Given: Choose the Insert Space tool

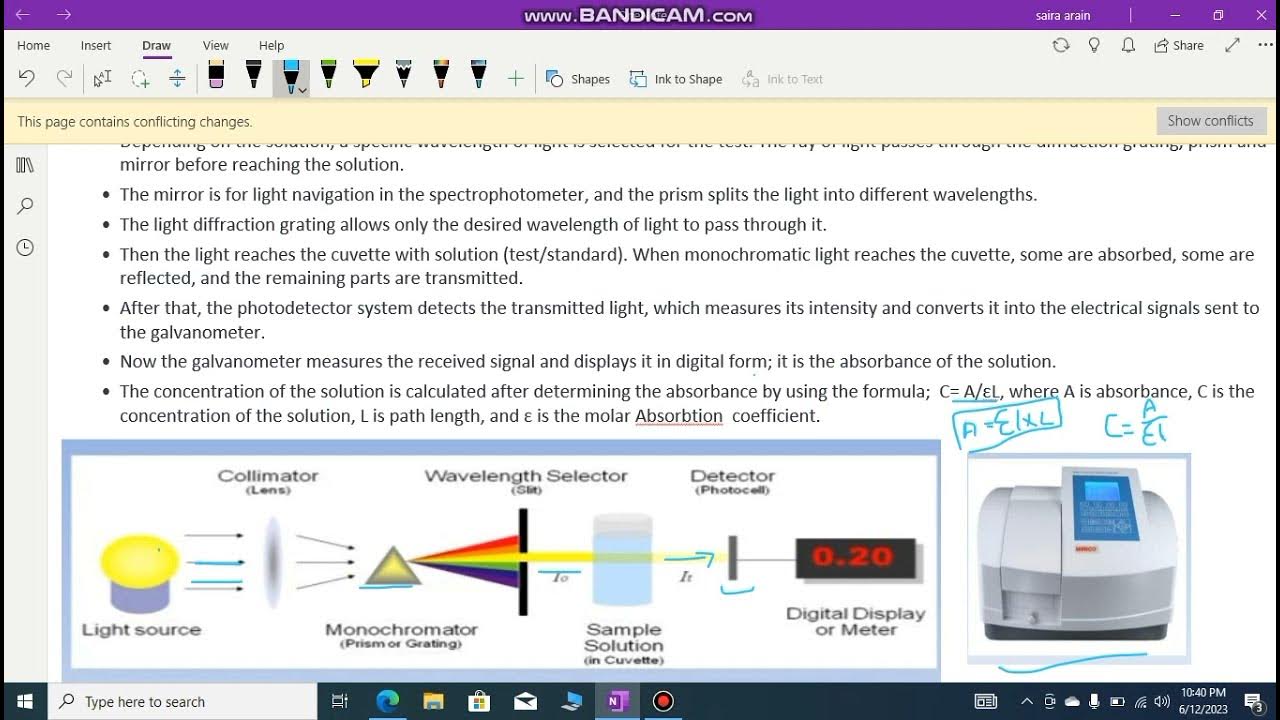Looking at the screenshot, I should pyautogui.click(x=178, y=79).
